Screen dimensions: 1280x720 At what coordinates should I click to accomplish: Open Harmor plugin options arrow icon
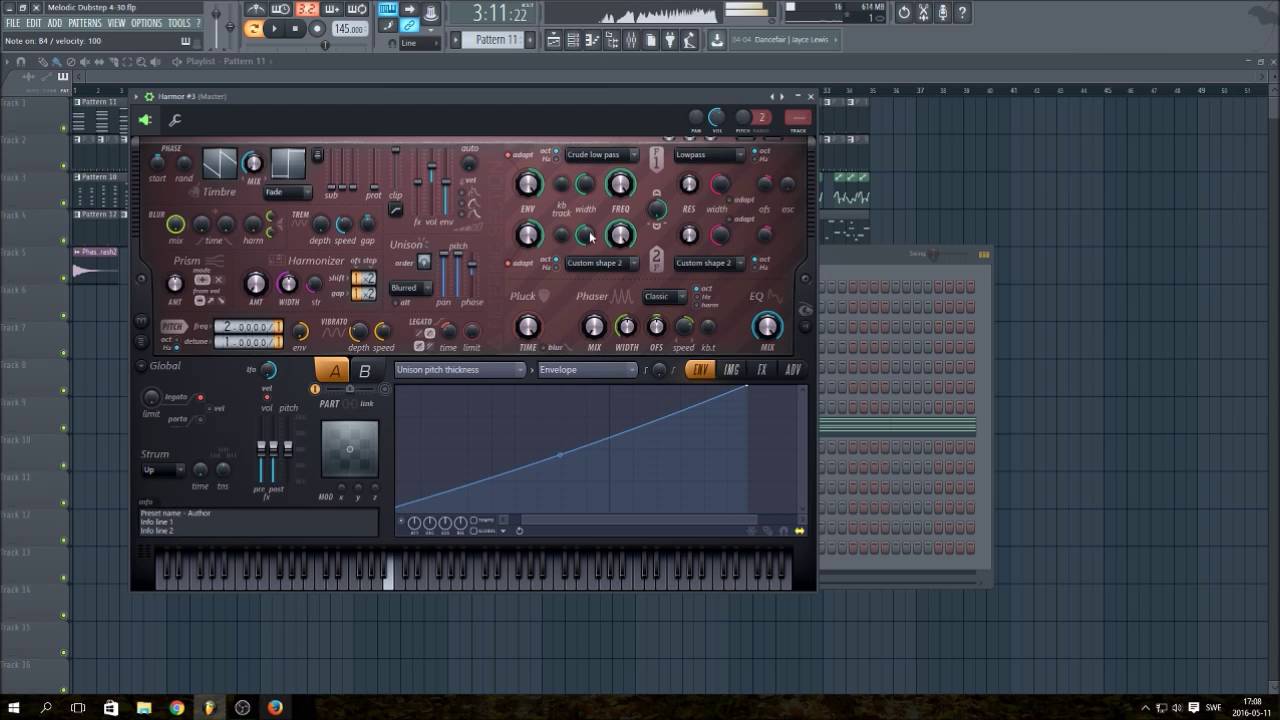click(137, 97)
